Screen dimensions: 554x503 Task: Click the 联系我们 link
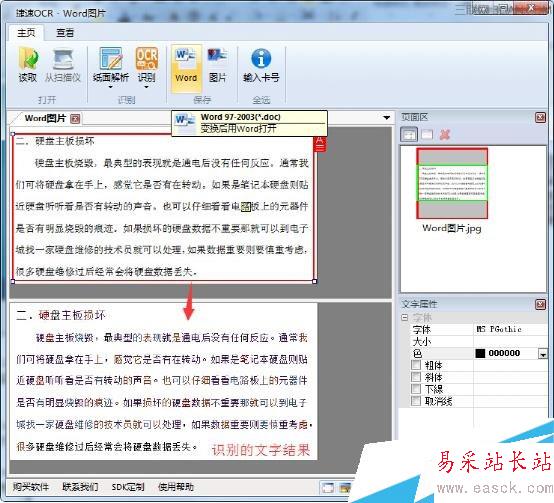tap(80, 487)
